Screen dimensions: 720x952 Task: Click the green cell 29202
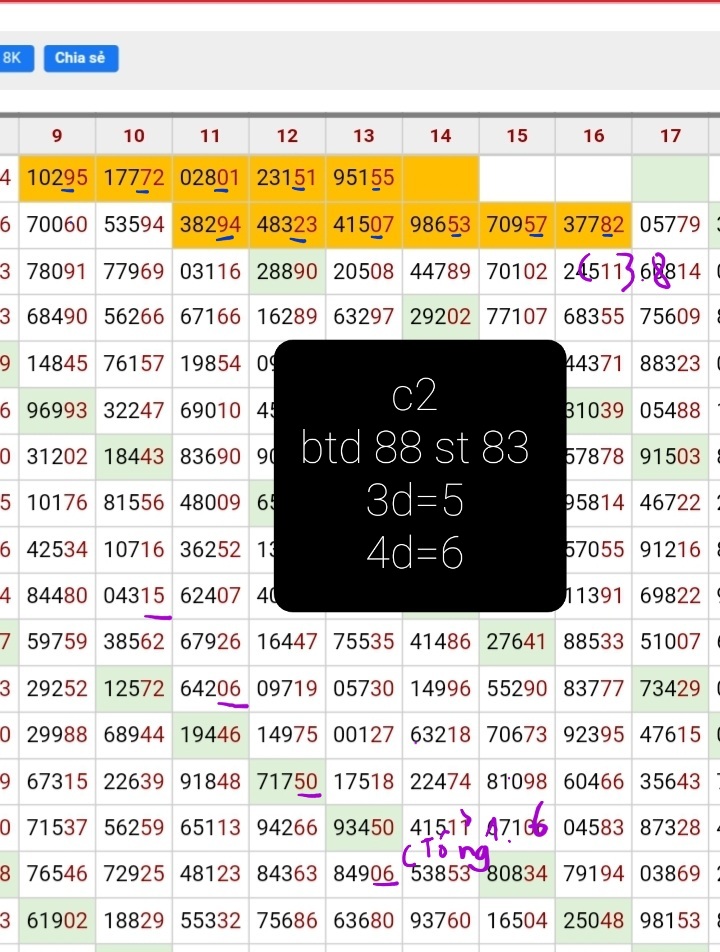click(x=440, y=318)
